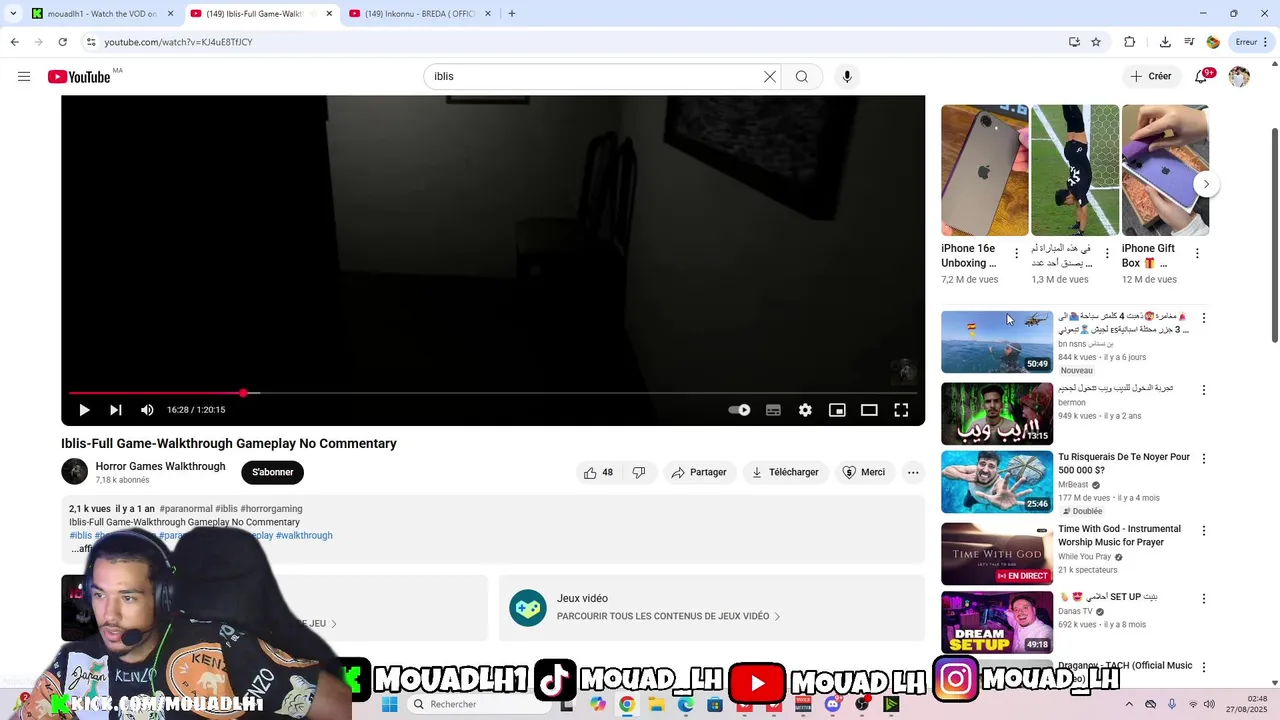Open the Horror Games Walkthrough channel name
Viewport: 1280px width, 720px height.
pyautogui.click(x=160, y=466)
